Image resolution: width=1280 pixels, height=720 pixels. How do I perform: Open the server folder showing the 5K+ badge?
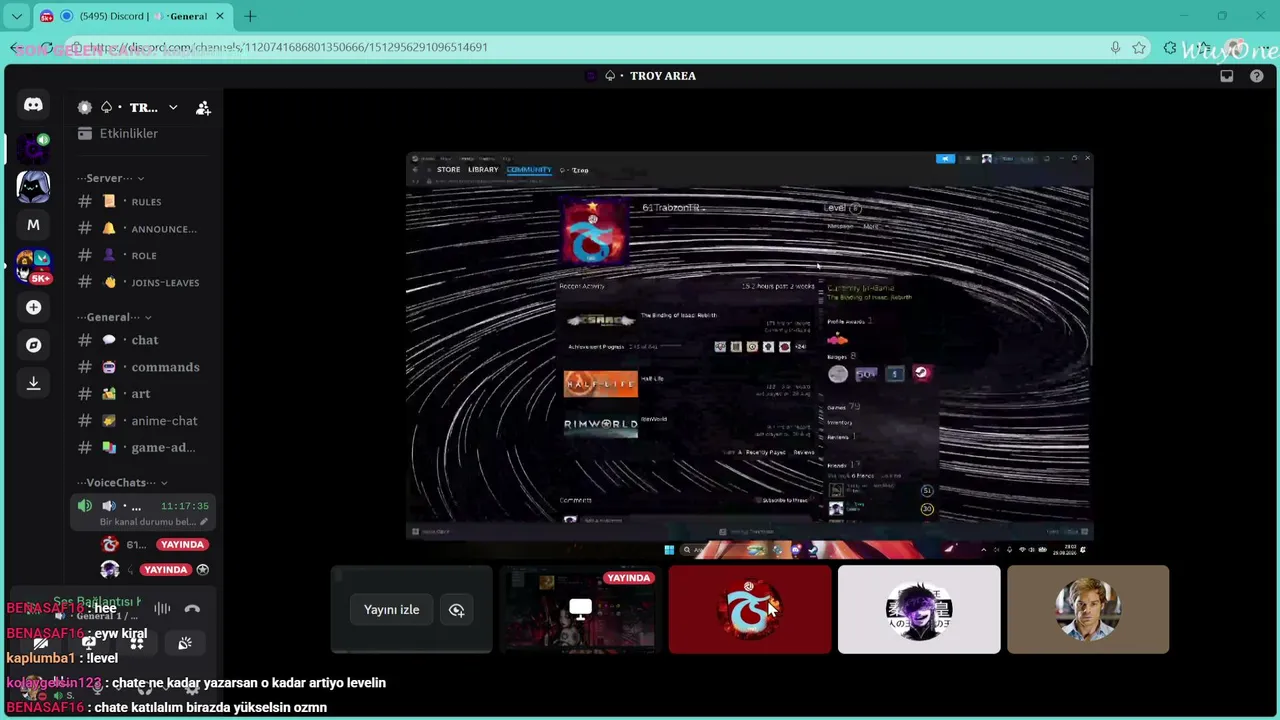33,266
